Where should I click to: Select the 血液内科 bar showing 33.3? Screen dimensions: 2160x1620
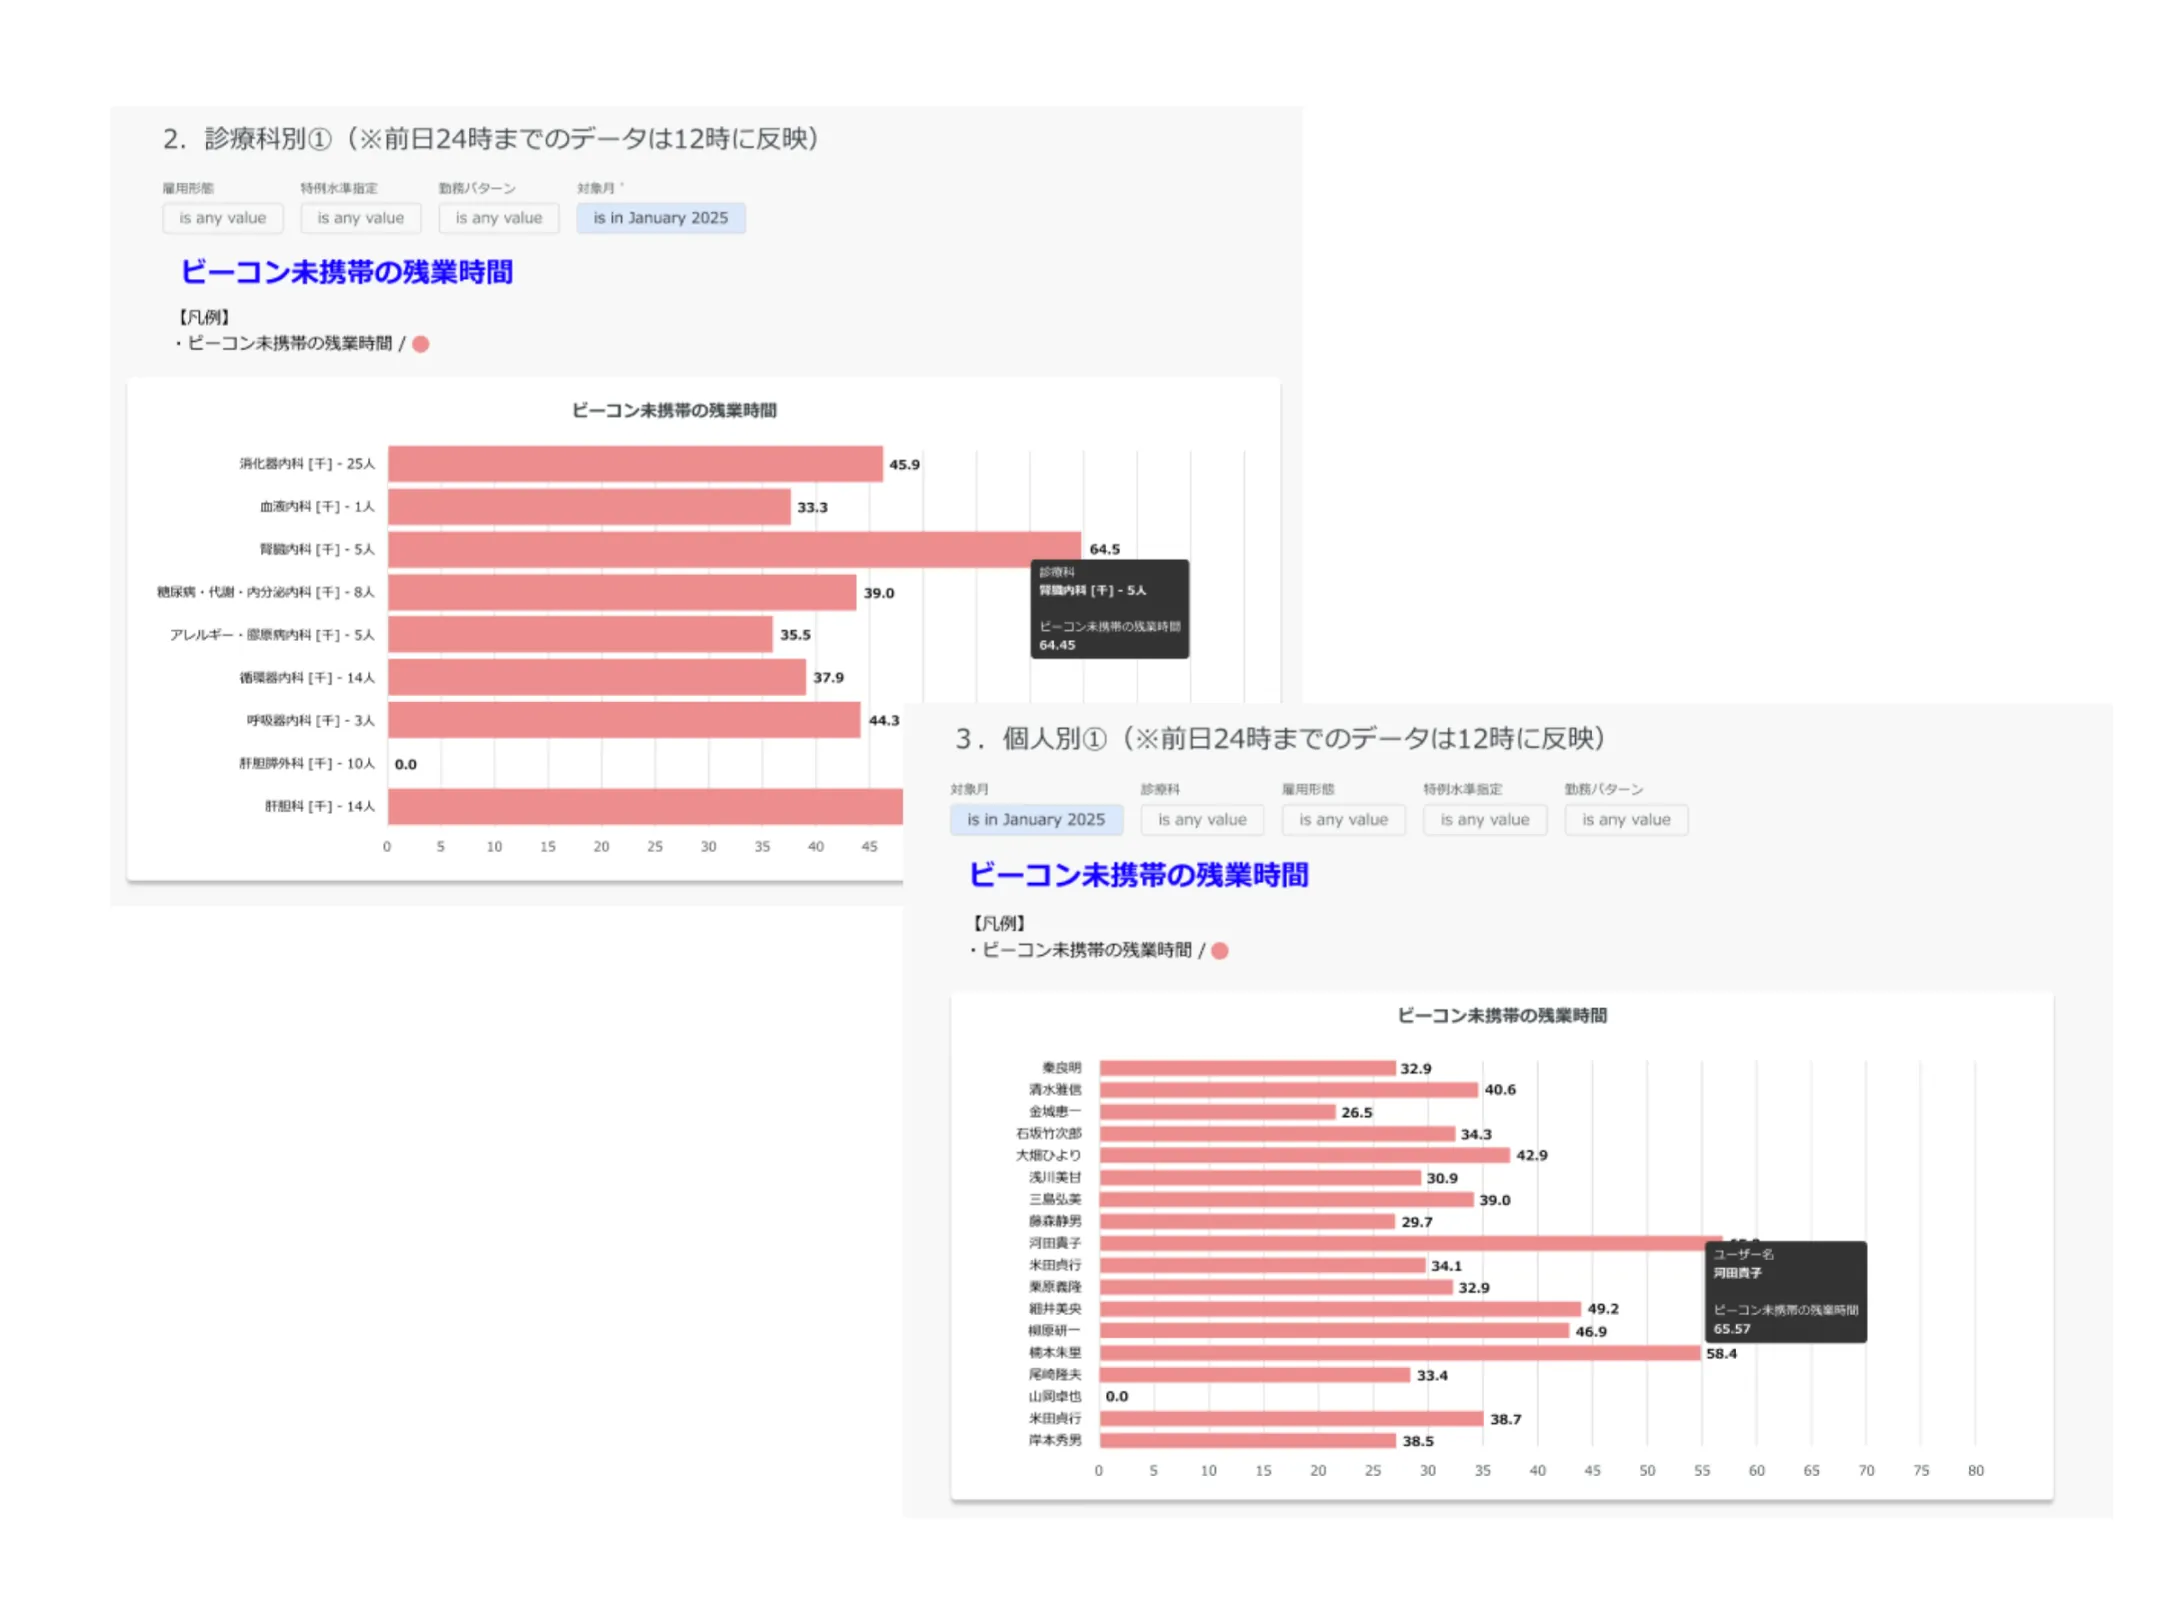588,507
